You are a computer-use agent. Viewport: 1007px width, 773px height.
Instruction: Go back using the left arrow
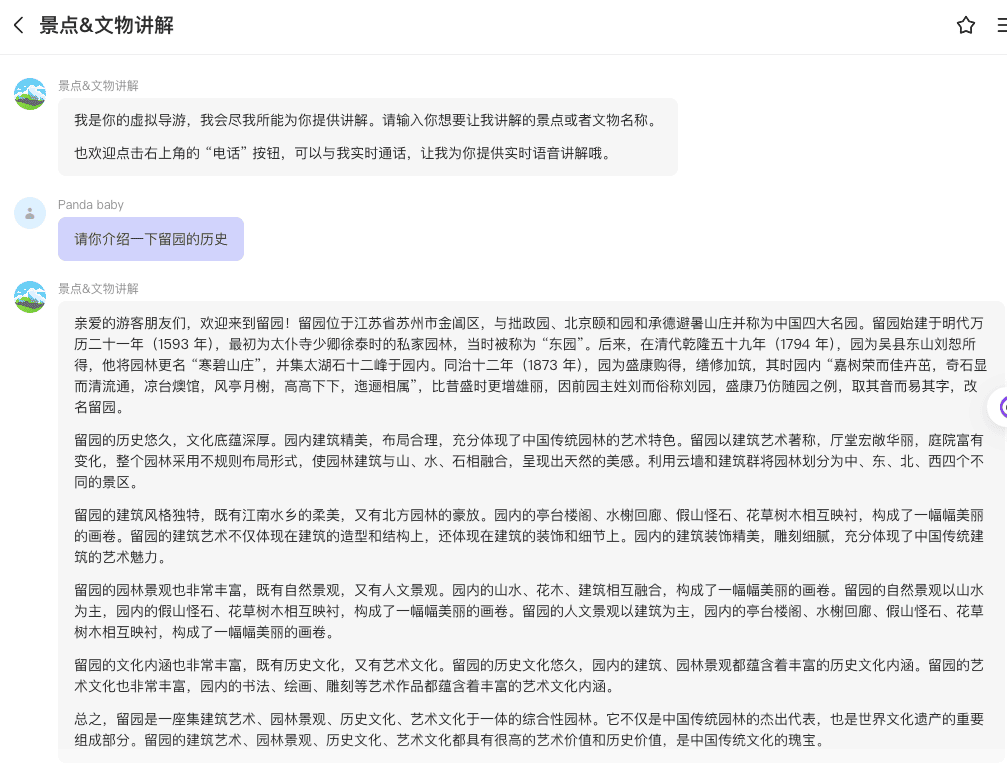tap(19, 26)
